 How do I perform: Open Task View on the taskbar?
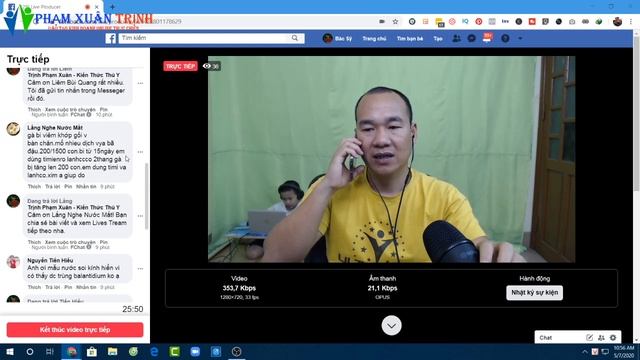pos(50,351)
